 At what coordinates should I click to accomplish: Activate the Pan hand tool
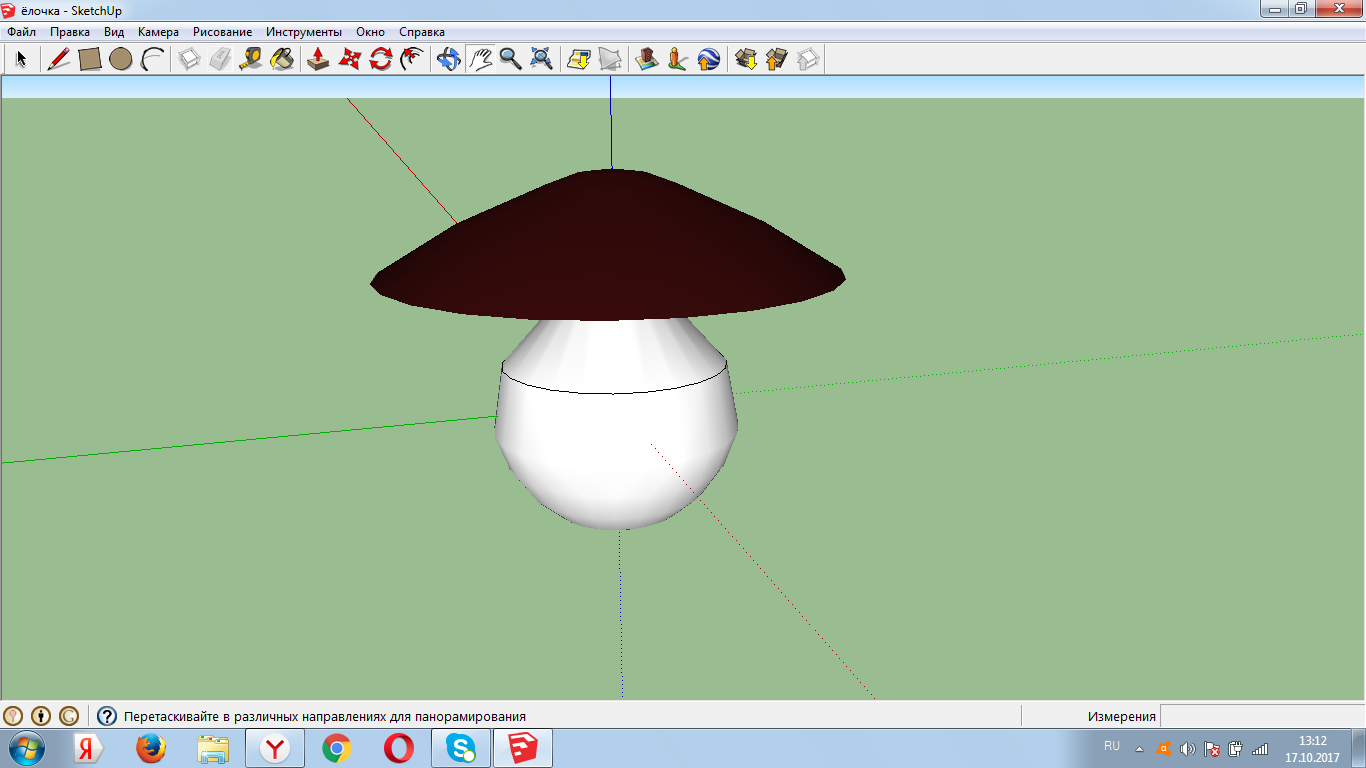480,59
